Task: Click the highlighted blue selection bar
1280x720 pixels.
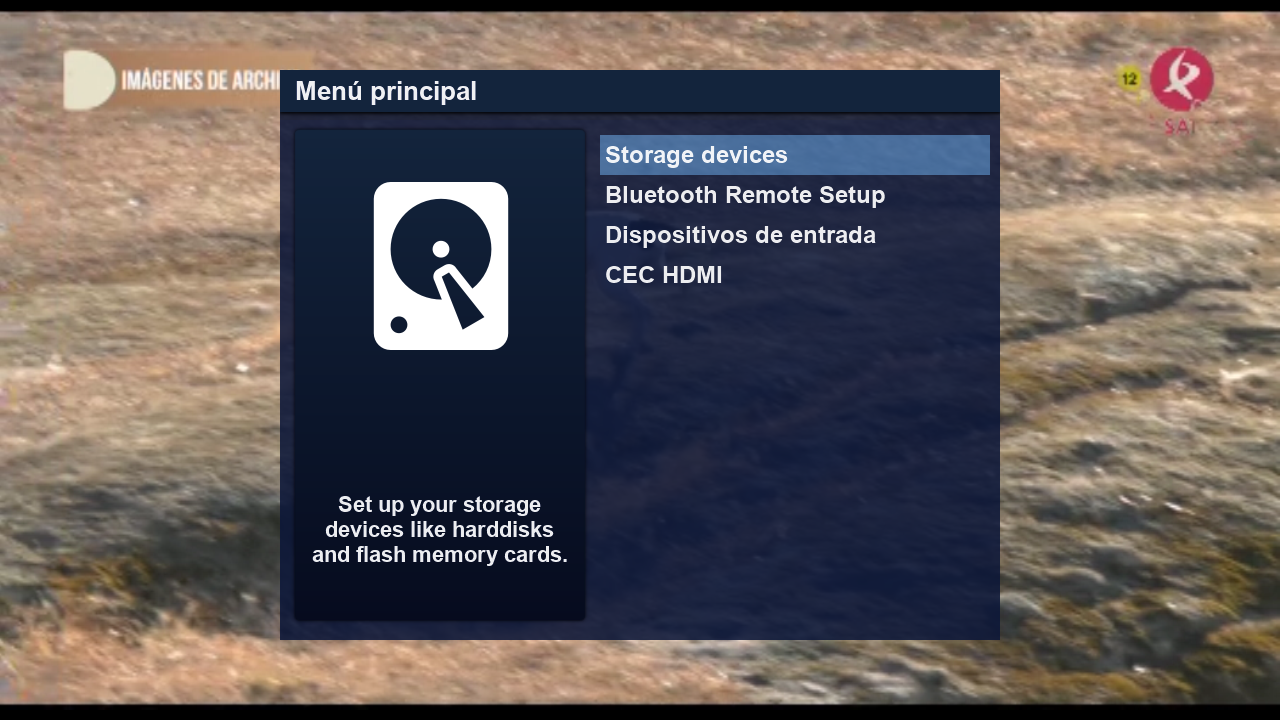Action: coord(795,155)
